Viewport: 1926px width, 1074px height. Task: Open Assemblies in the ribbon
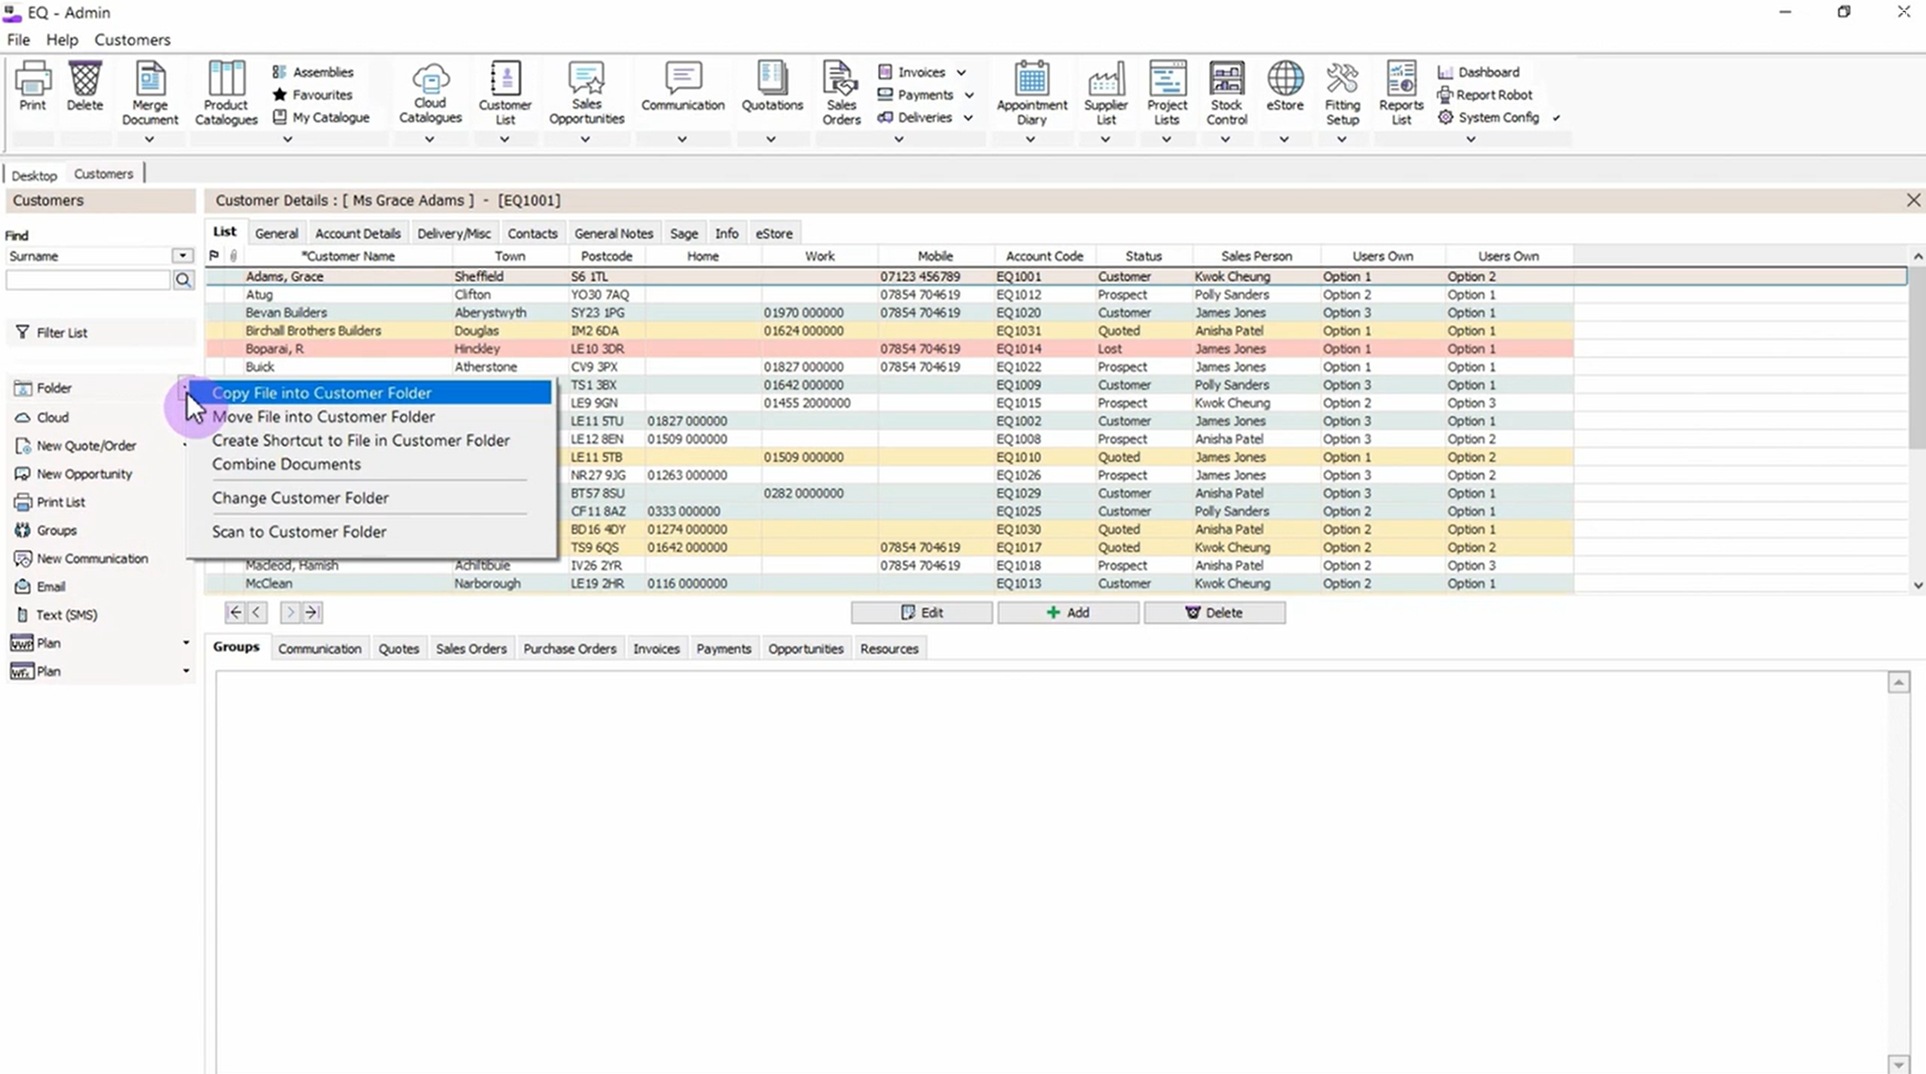click(x=313, y=72)
